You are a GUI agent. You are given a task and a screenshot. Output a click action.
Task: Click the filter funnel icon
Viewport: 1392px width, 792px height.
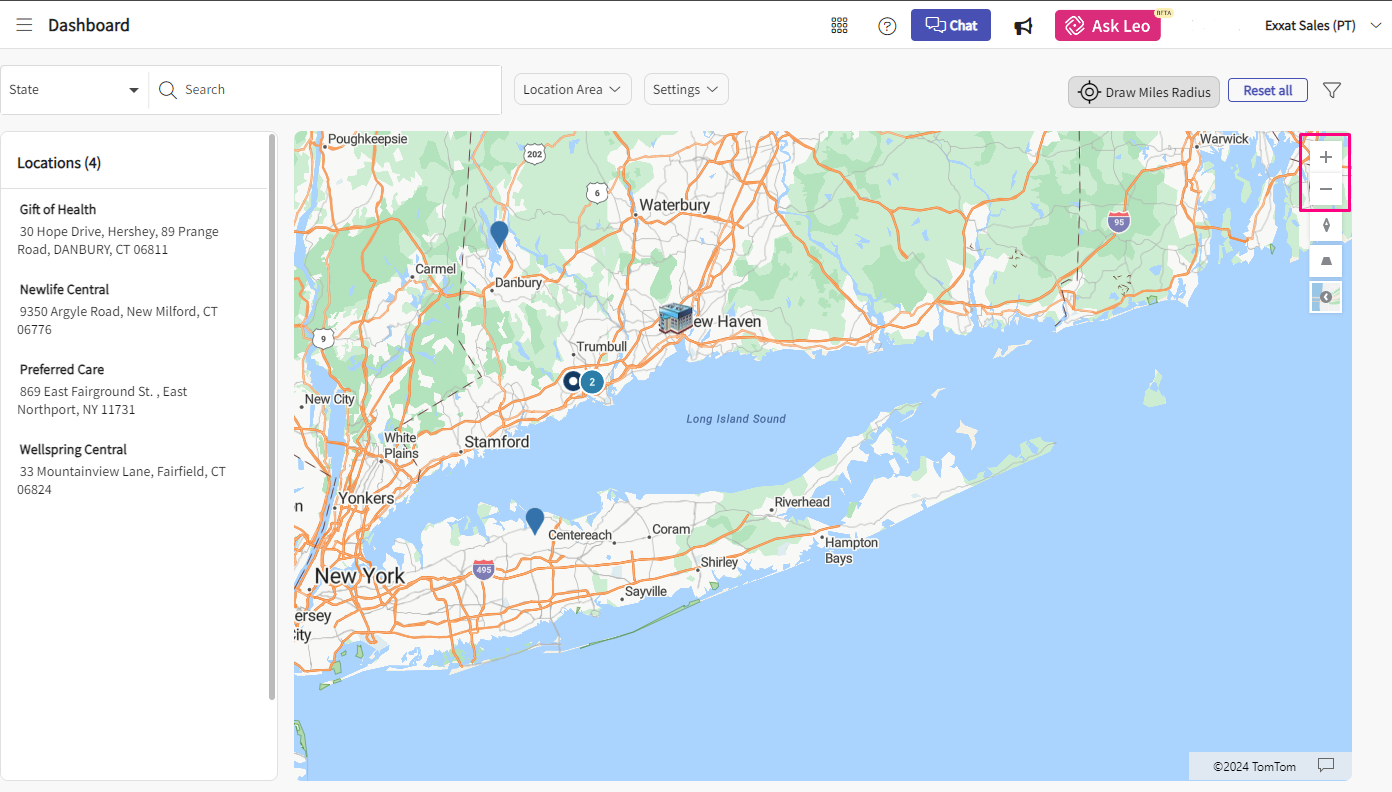(x=1331, y=90)
